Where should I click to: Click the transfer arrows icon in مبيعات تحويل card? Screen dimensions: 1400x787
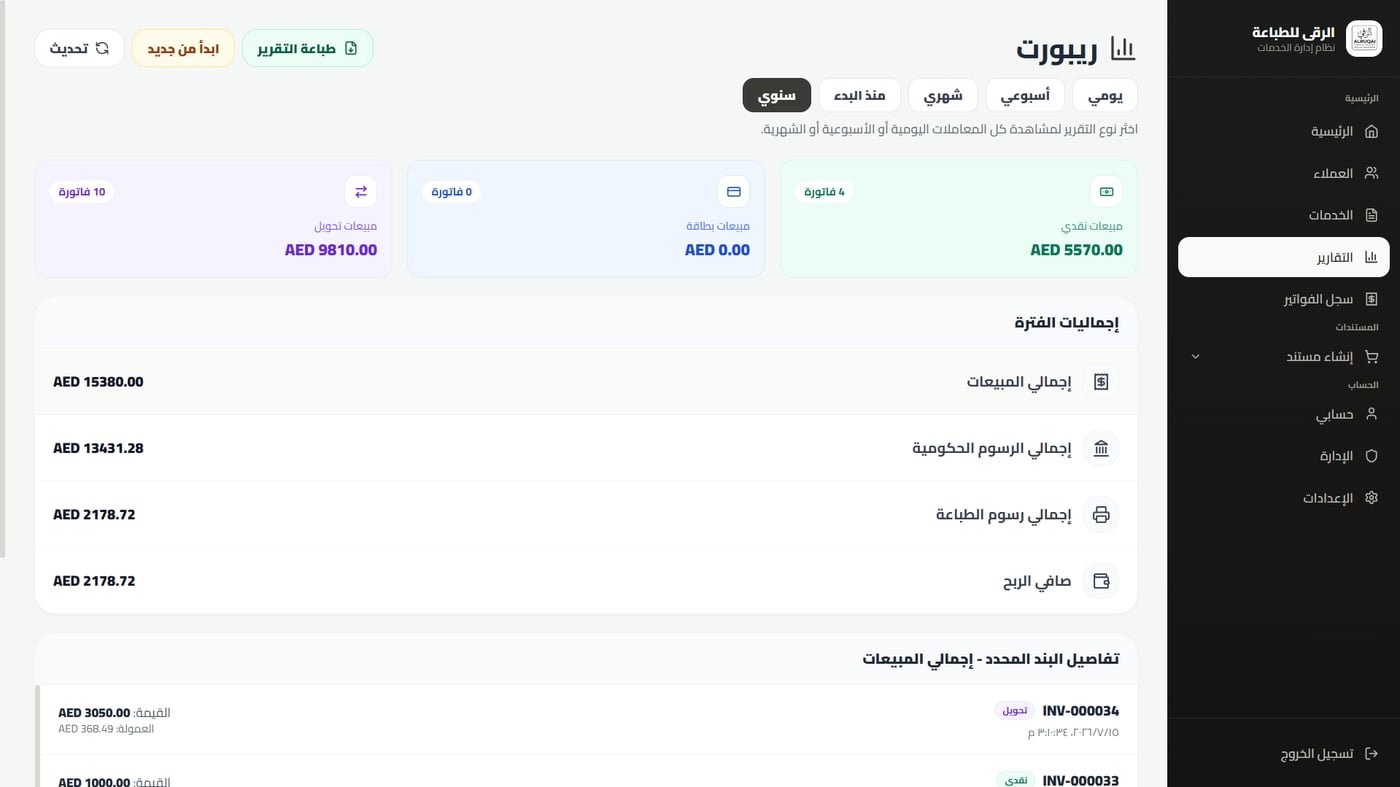(x=361, y=192)
